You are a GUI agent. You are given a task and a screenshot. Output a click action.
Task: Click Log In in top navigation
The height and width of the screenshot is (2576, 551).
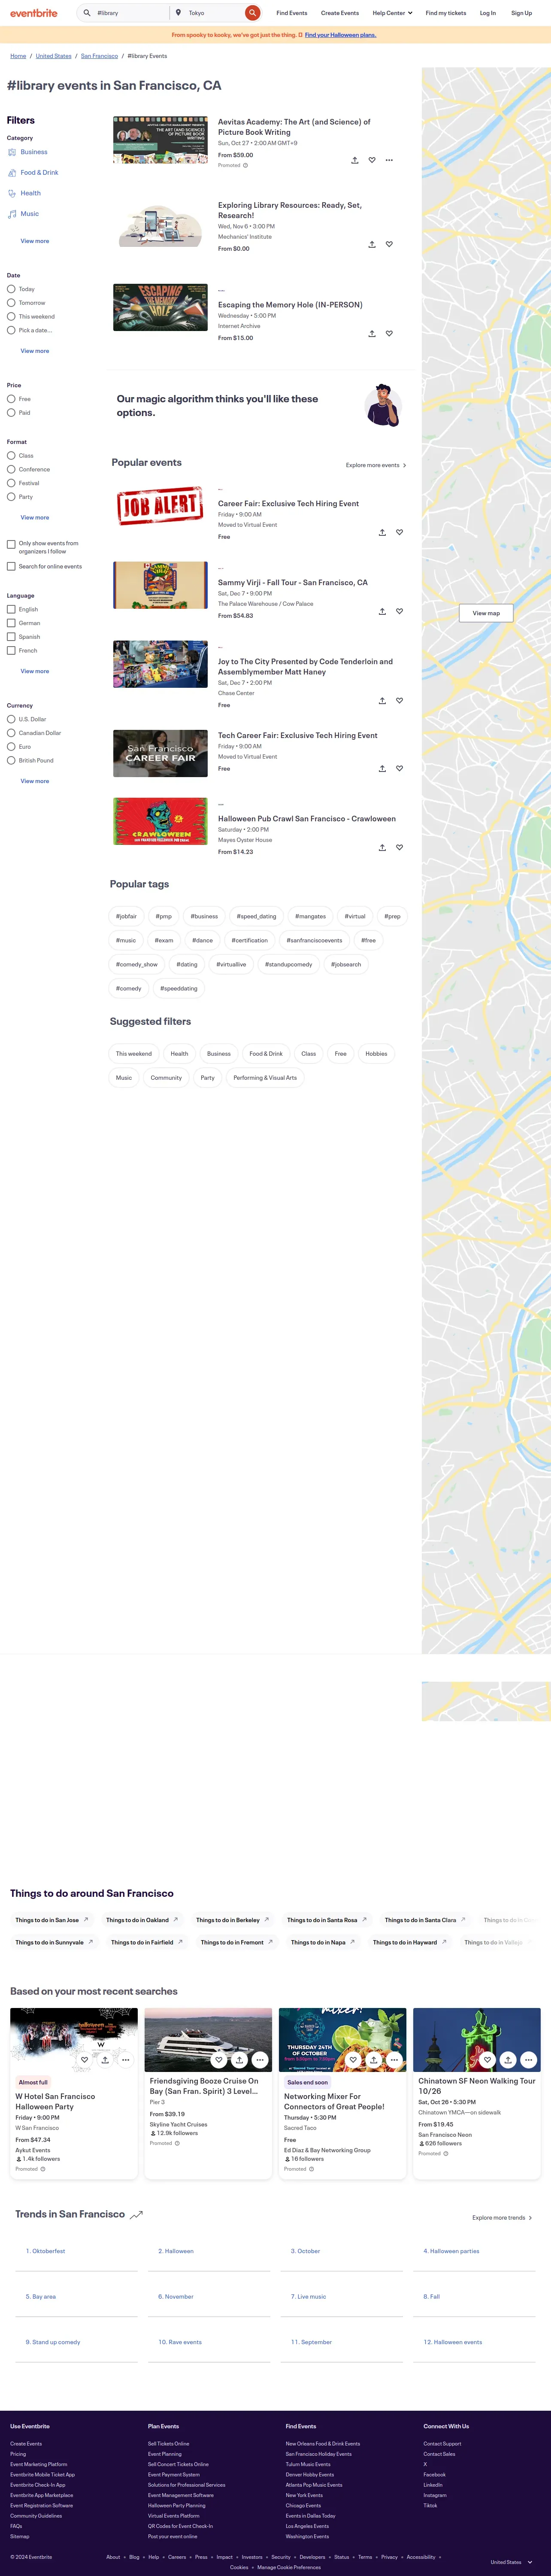pos(488,13)
